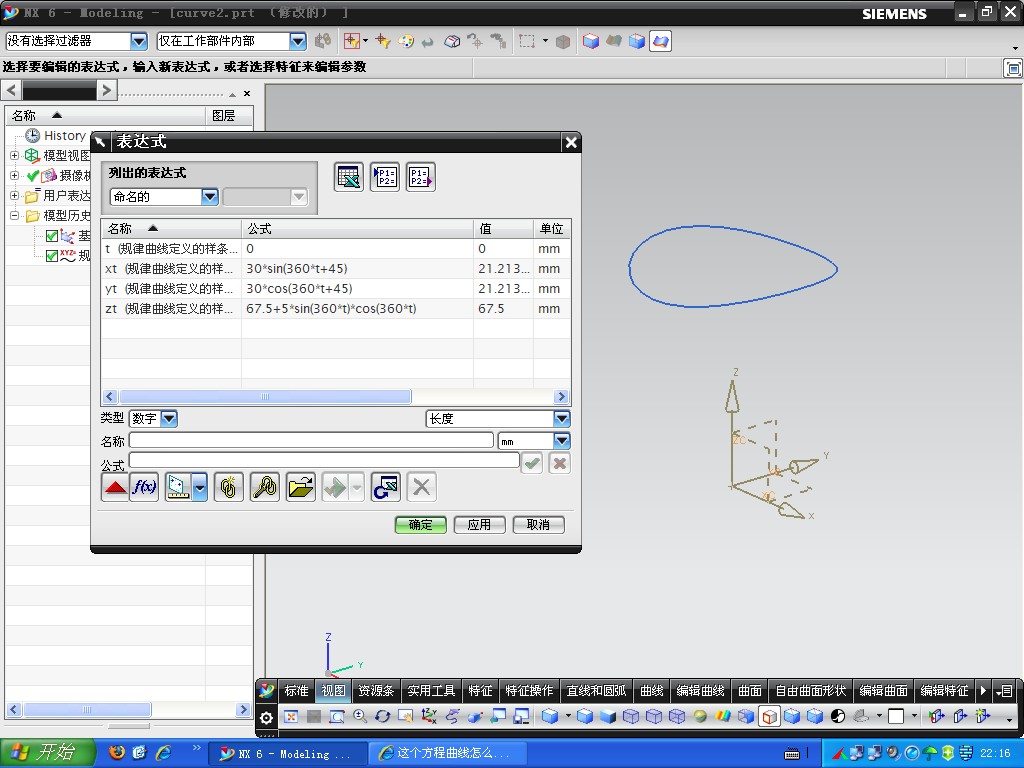The width and height of the screenshot is (1024, 768).
Task: Switch to the 标准 toolbar tab
Action: coord(296,691)
